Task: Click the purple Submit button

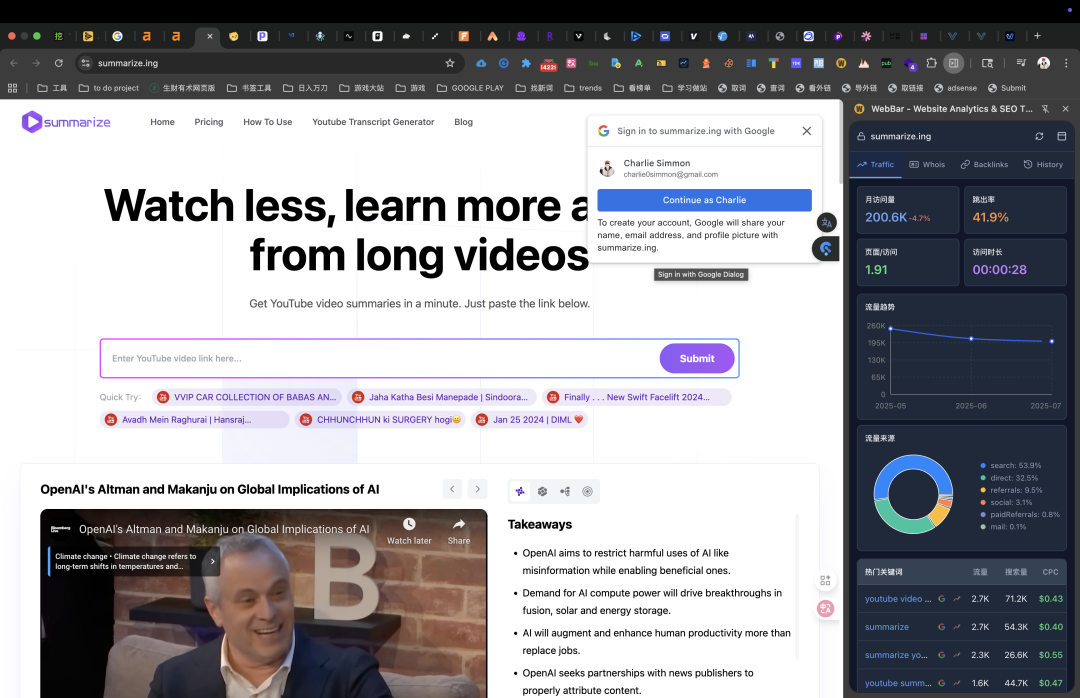Action: click(x=697, y=358)
